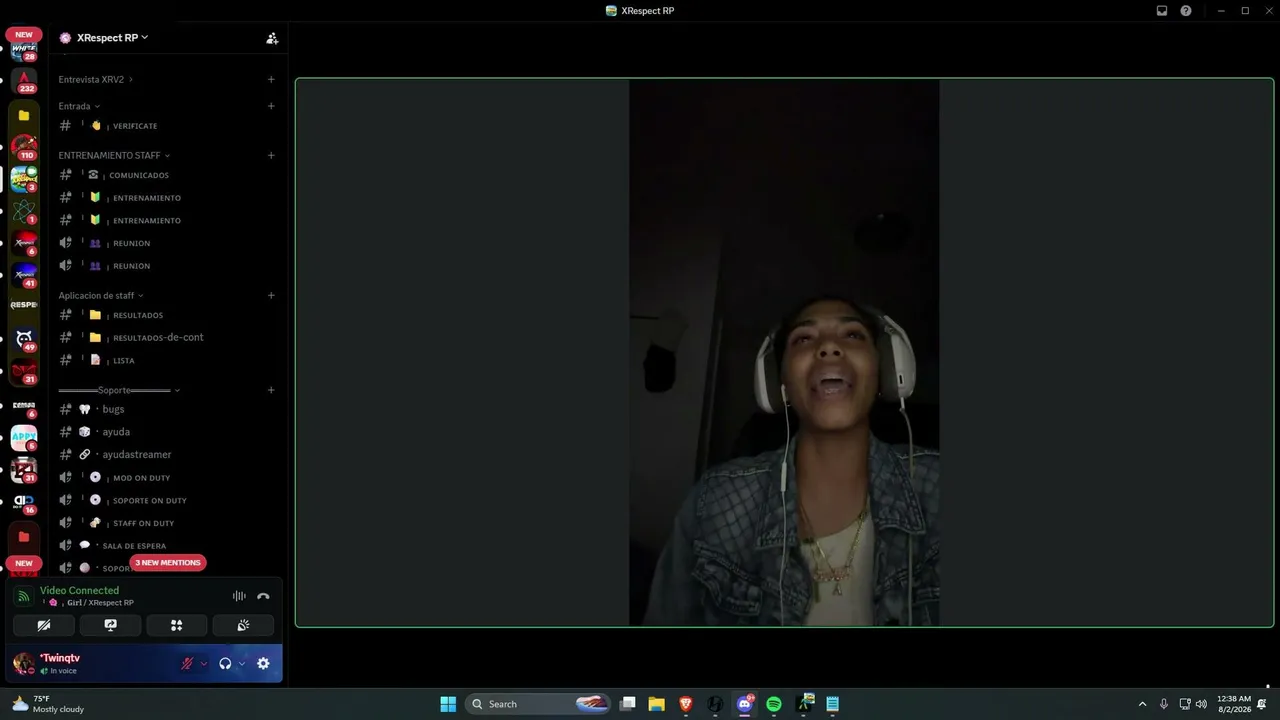1280x720 pixels.
Task: Join the STAFF ON DUTY voice channel
Action: pos(166,523)
